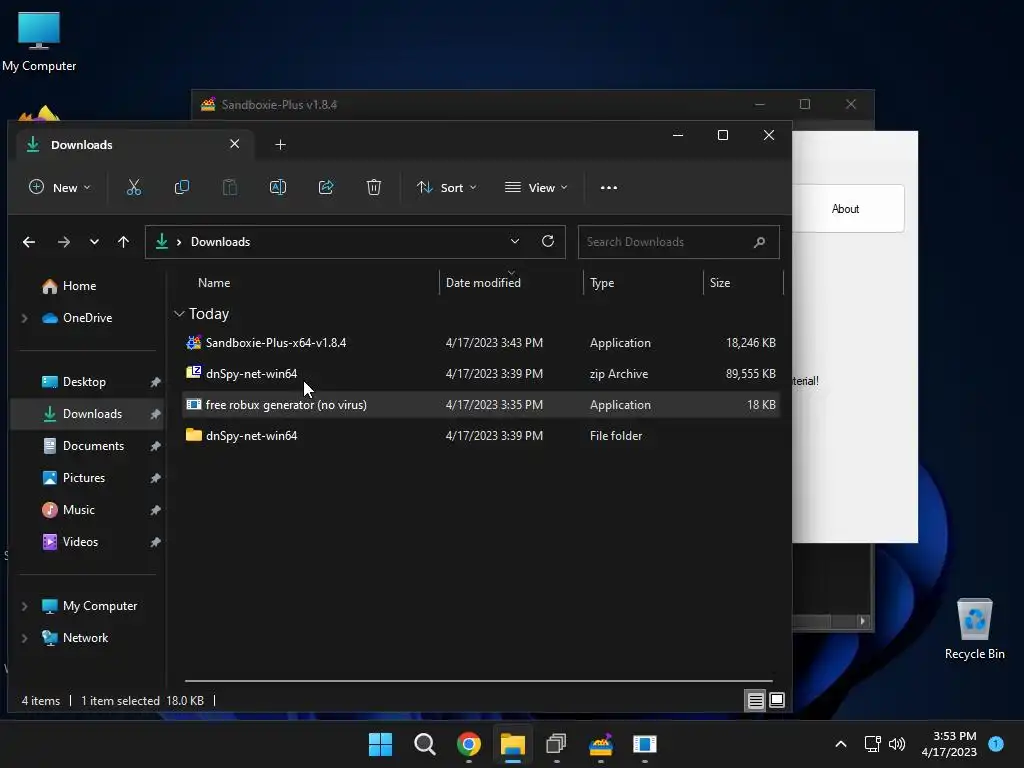Click the volume icon in system tray
1024x768 pixels.
[897, 744]
